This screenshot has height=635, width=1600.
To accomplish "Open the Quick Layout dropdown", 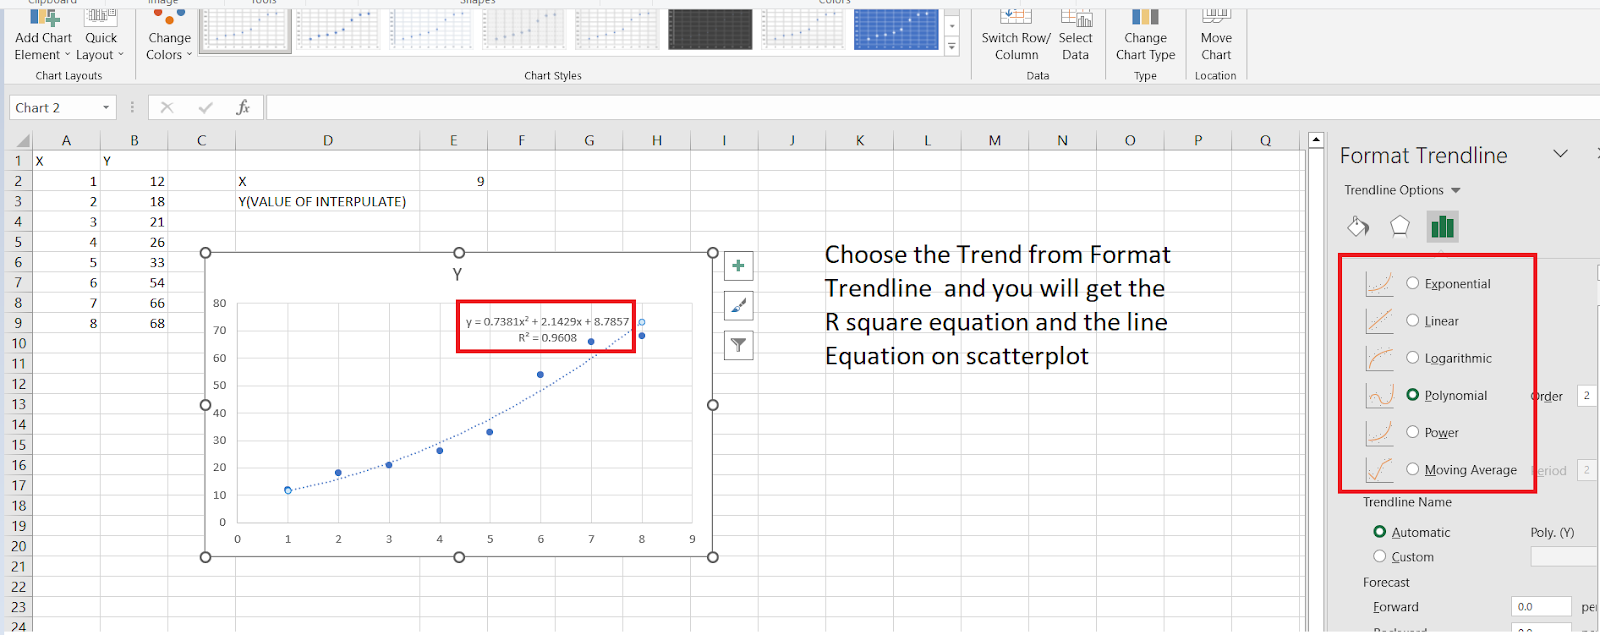I will (x=100, y=37).
